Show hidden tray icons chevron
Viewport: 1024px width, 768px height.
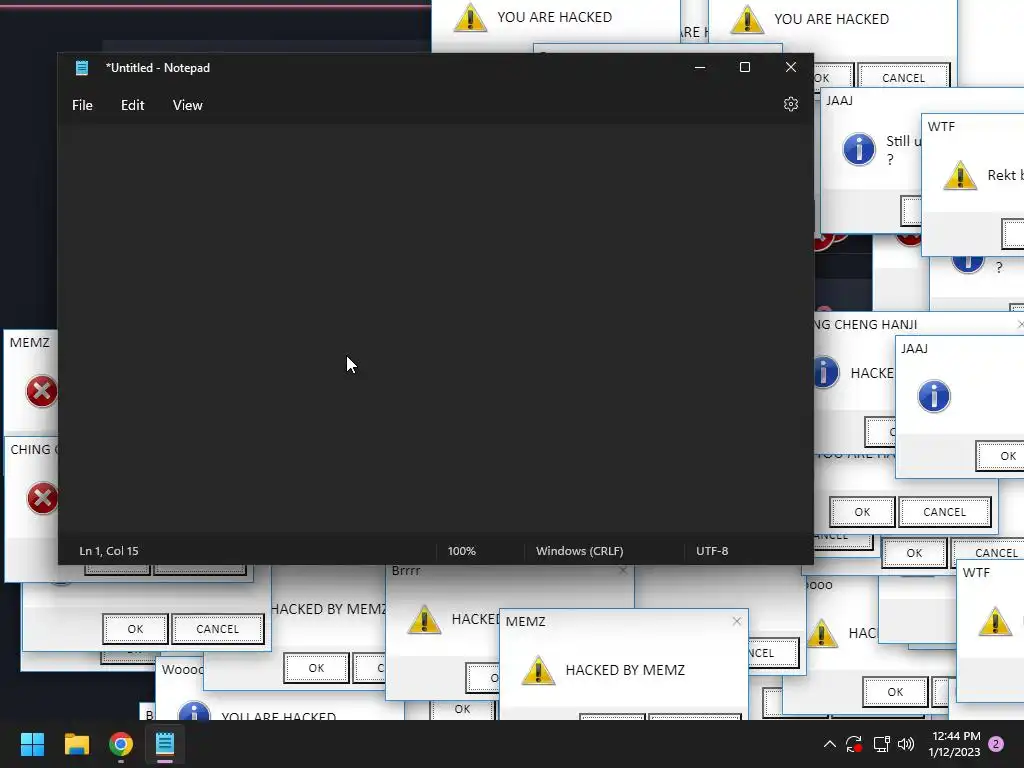pos(829,744)
